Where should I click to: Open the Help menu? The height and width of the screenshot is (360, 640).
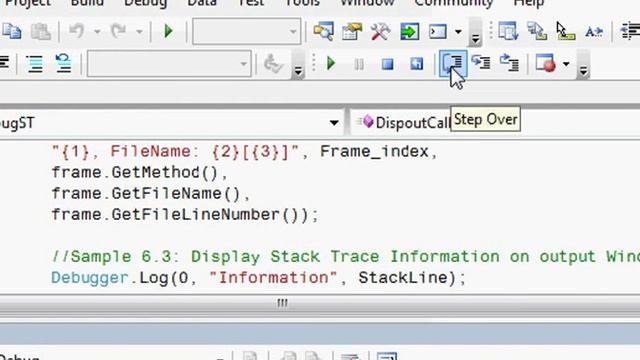click(529, 3)
